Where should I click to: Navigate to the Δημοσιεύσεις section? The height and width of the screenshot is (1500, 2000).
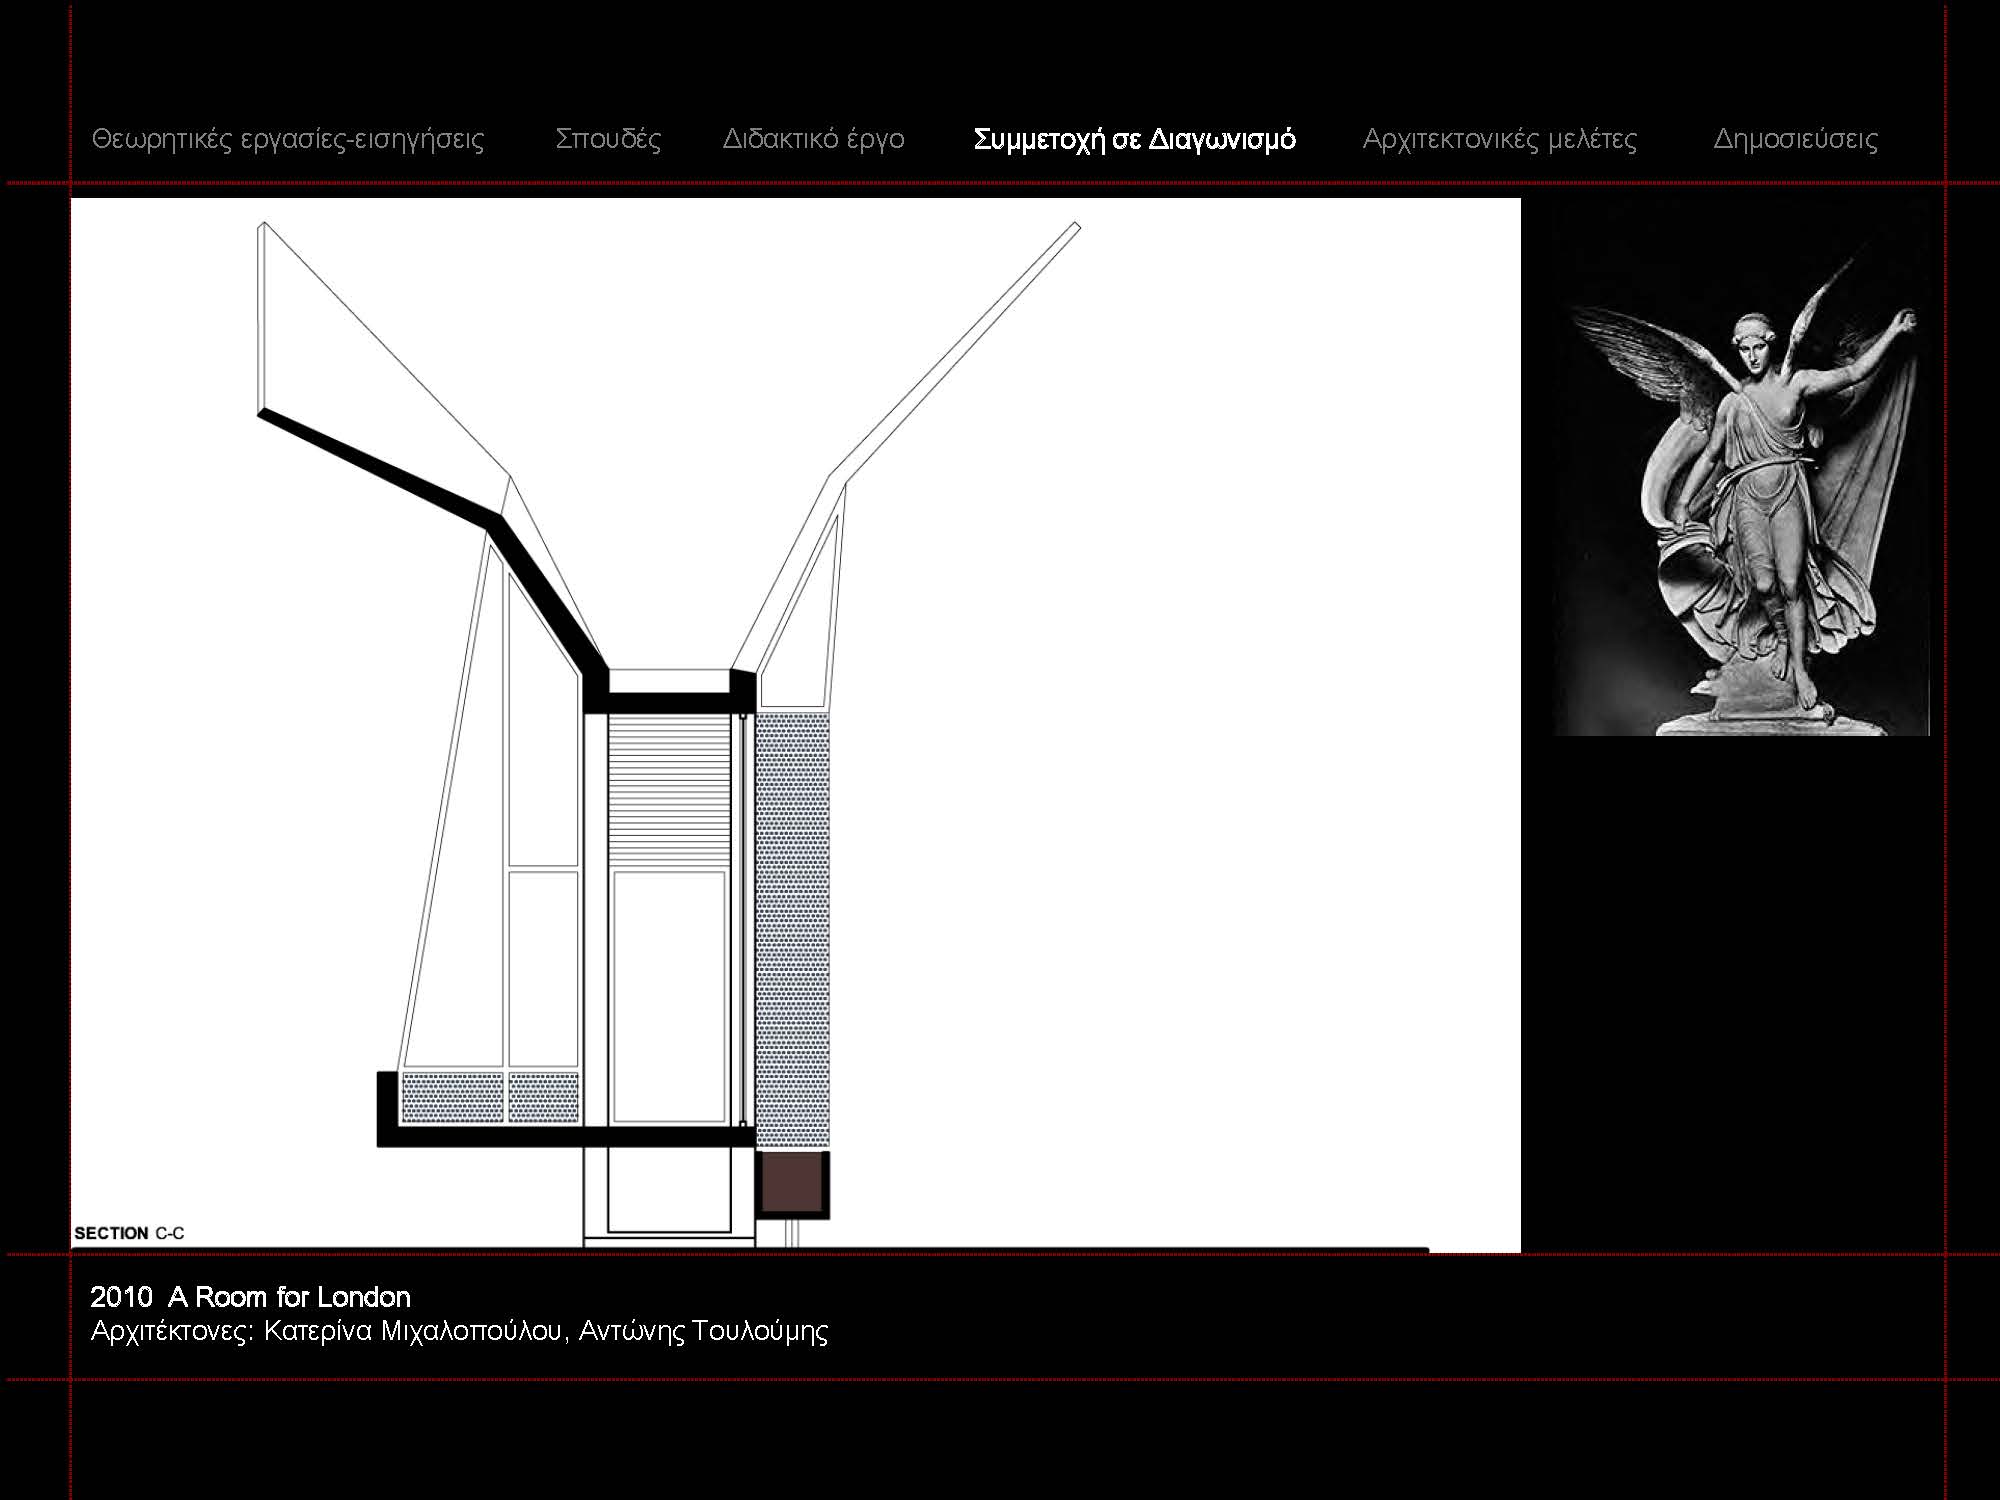(x=1795, y=139)
